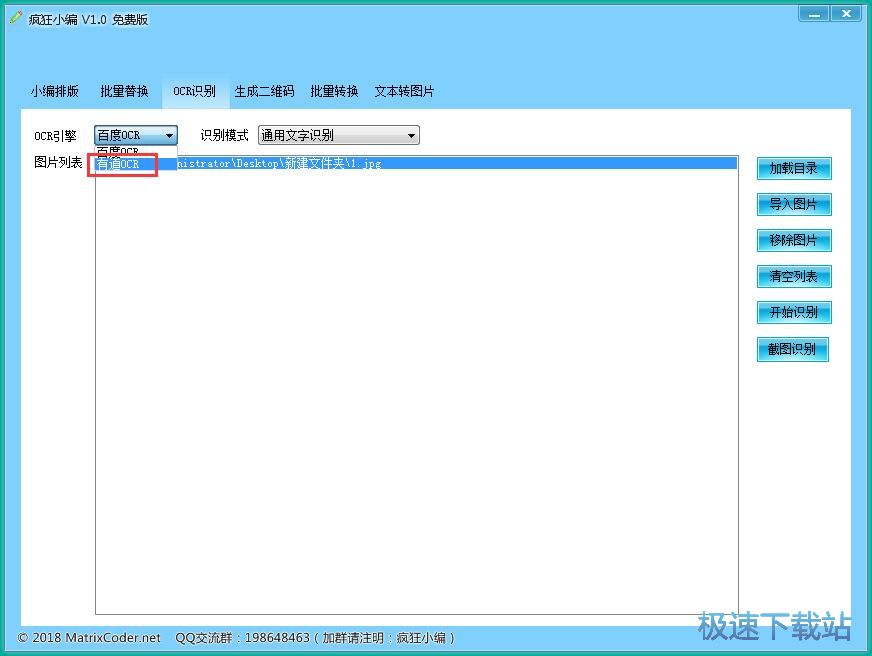Screen dimensions: 872x656
Task: Switch to the 小编排版 tab
Action: click(54, 91)
